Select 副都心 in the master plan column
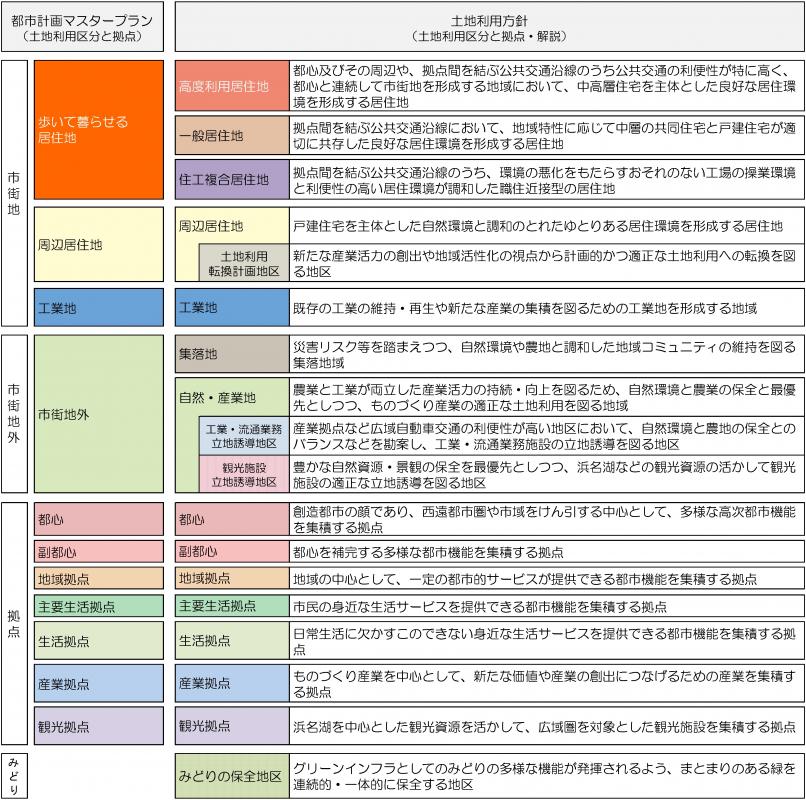Screen dimensions: 806x800 click(98, 552)
